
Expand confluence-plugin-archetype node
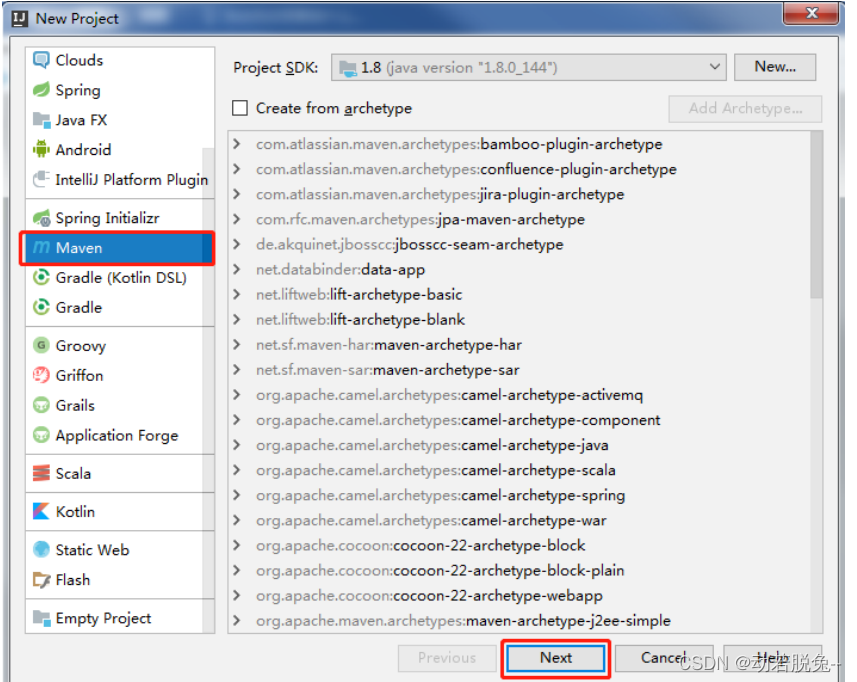tap(237, 169)
